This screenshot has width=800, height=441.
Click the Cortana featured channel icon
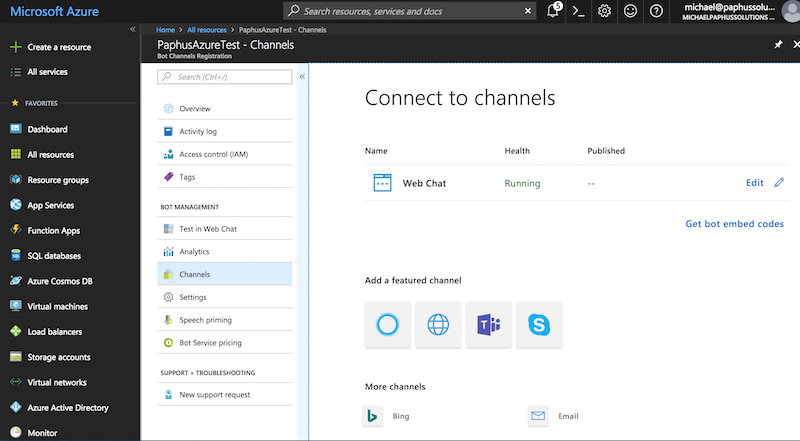click(x=387, y=325)
